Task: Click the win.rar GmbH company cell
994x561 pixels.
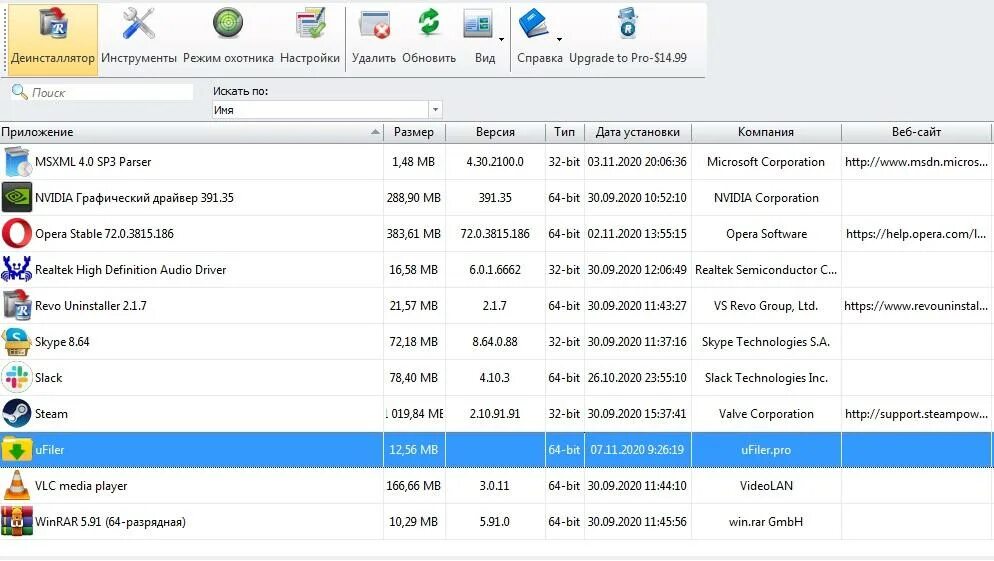Action: point(766,522)
